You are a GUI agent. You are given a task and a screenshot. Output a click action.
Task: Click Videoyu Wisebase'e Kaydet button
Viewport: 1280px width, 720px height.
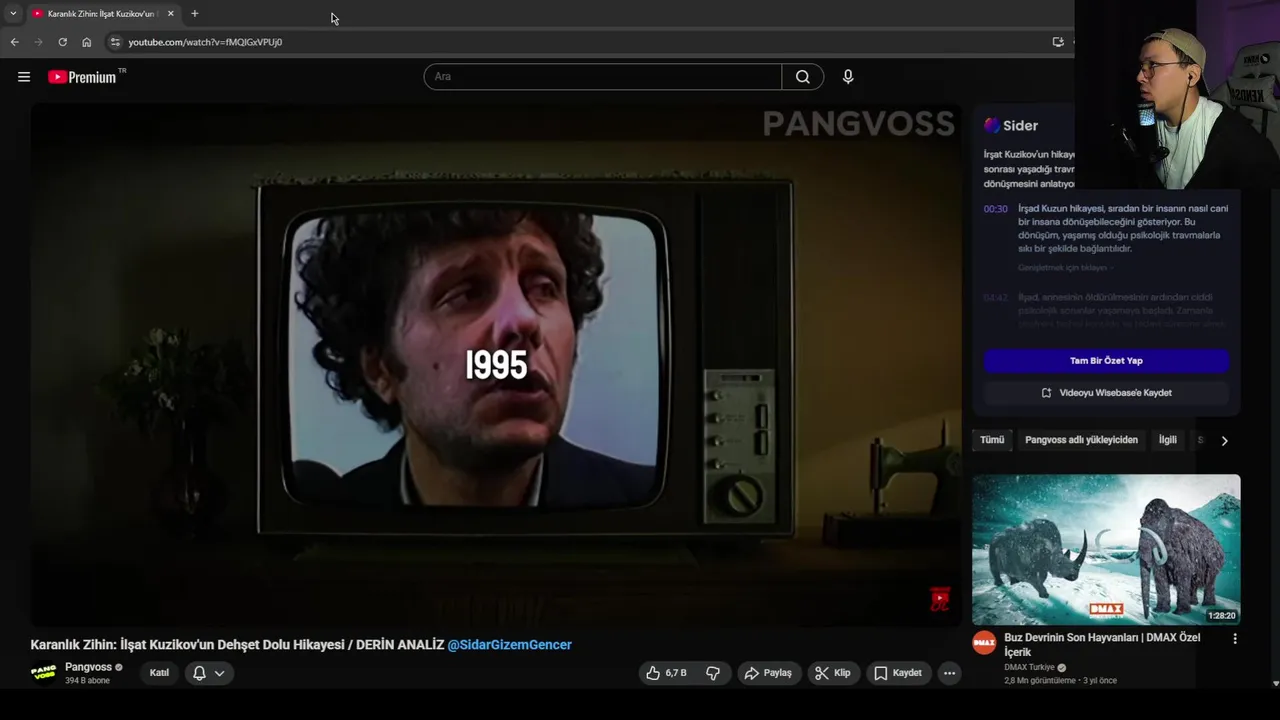coord(1106,393)
